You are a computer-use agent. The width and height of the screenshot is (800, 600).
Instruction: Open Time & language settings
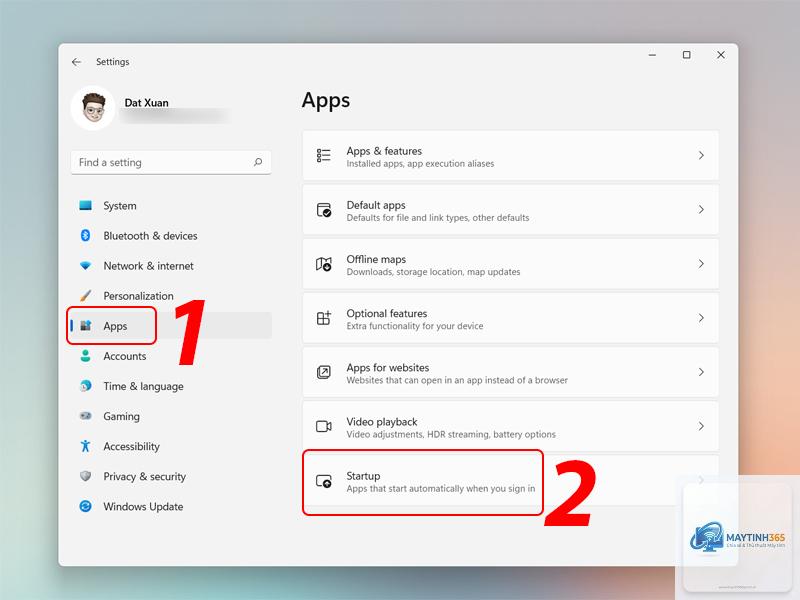171,386
